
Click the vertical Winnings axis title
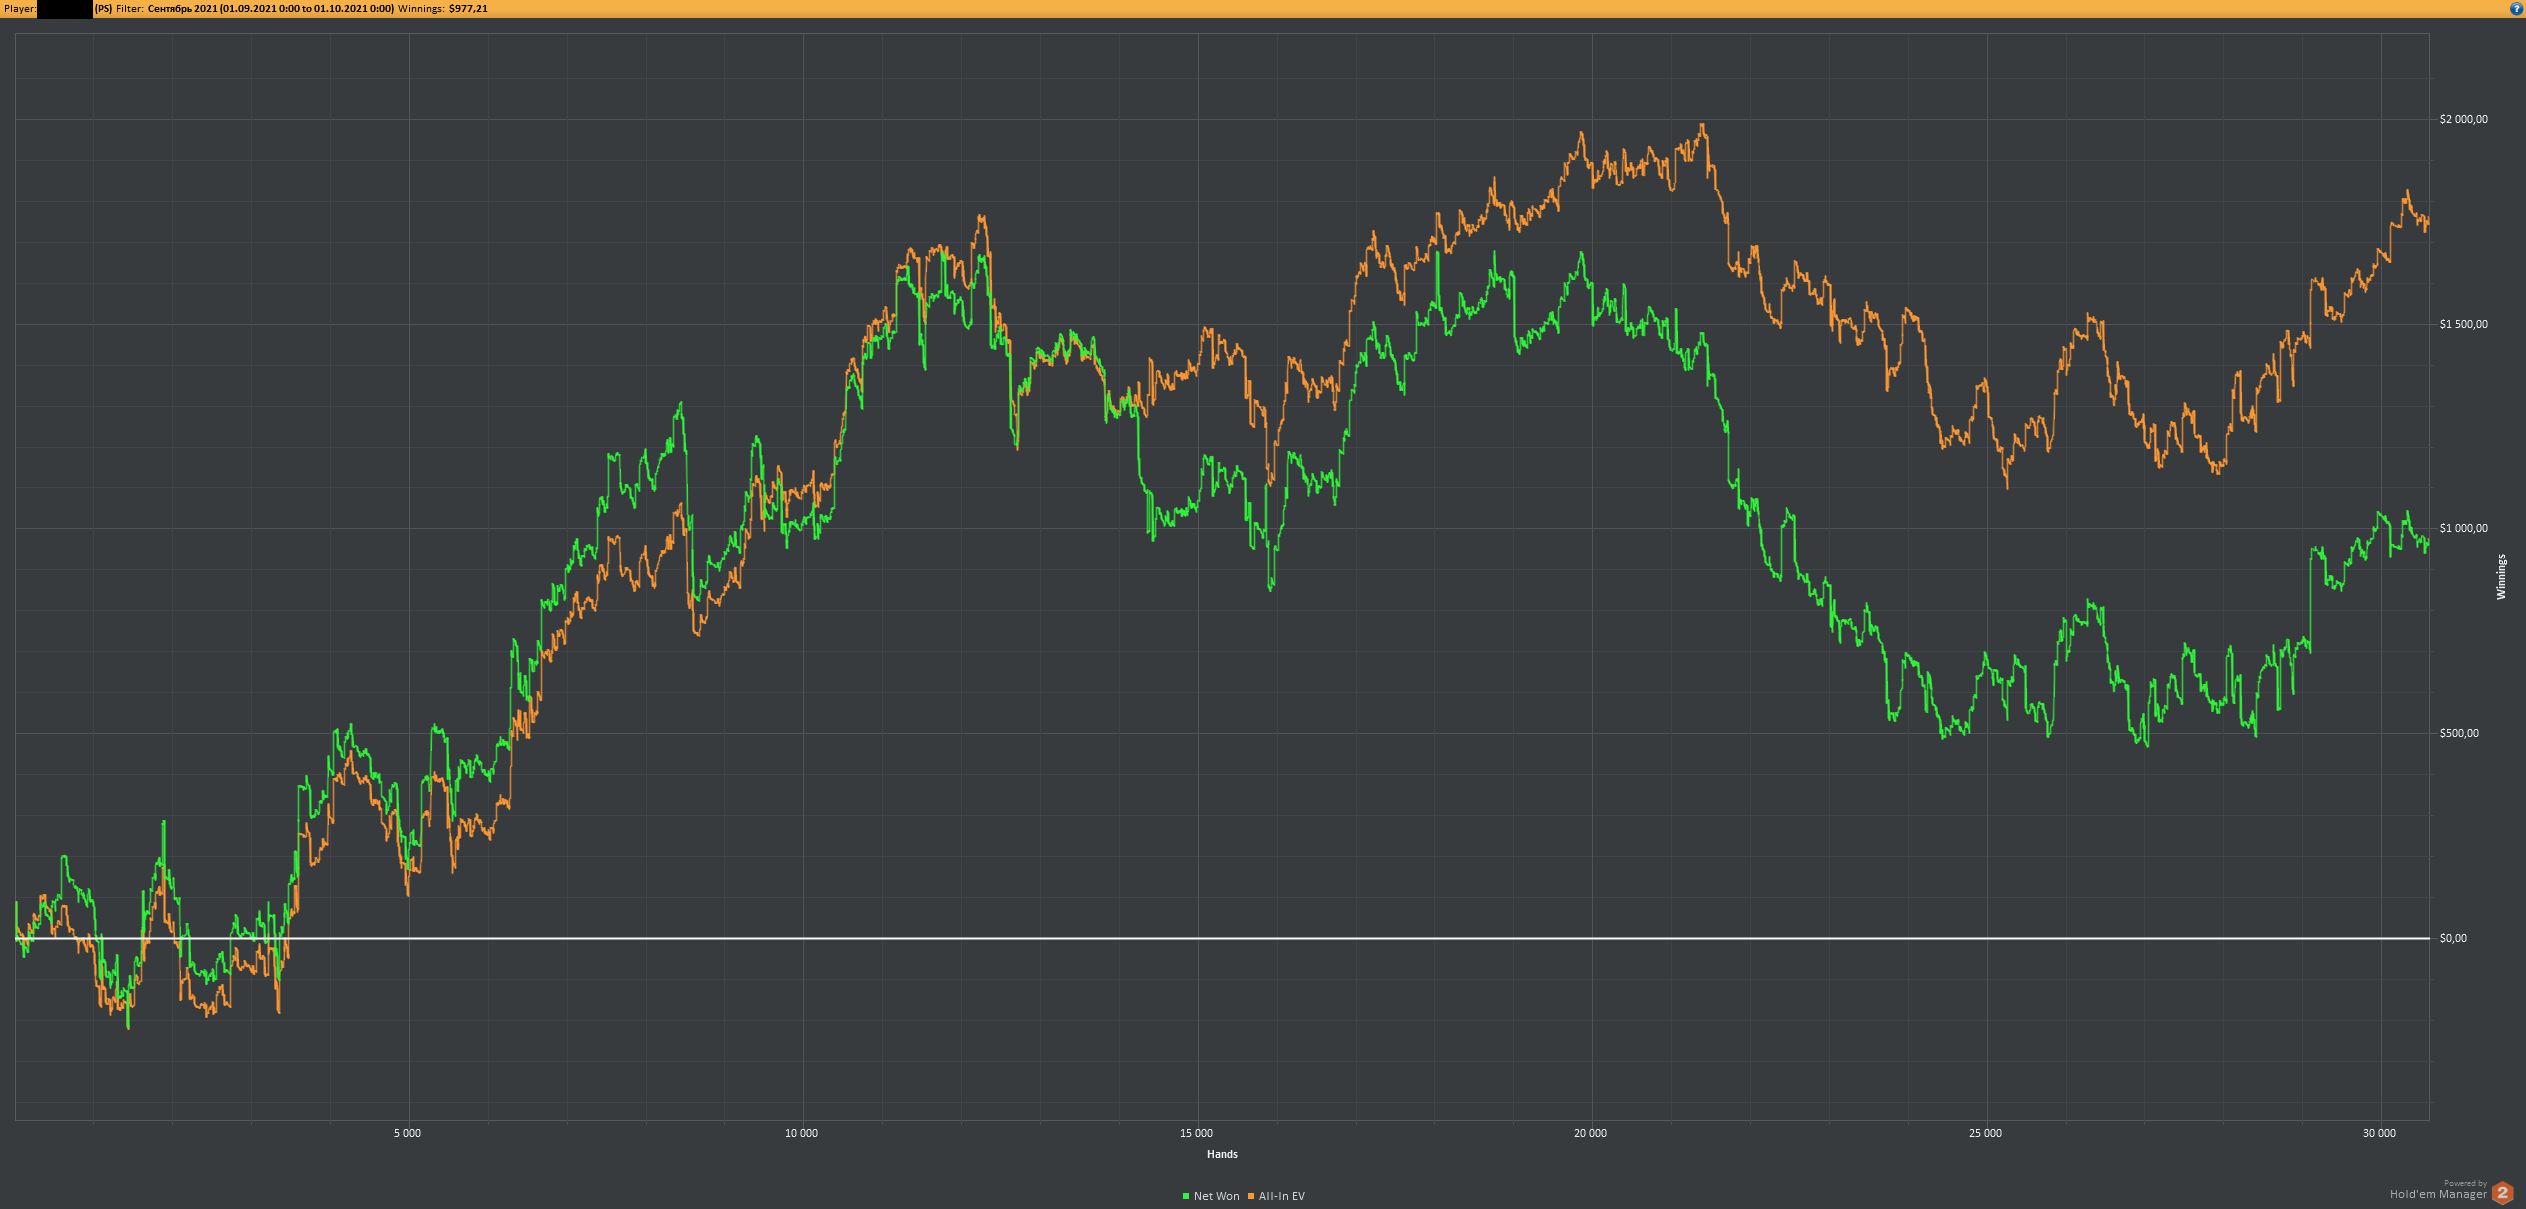pyautogui.click(x=2501, y=577)
